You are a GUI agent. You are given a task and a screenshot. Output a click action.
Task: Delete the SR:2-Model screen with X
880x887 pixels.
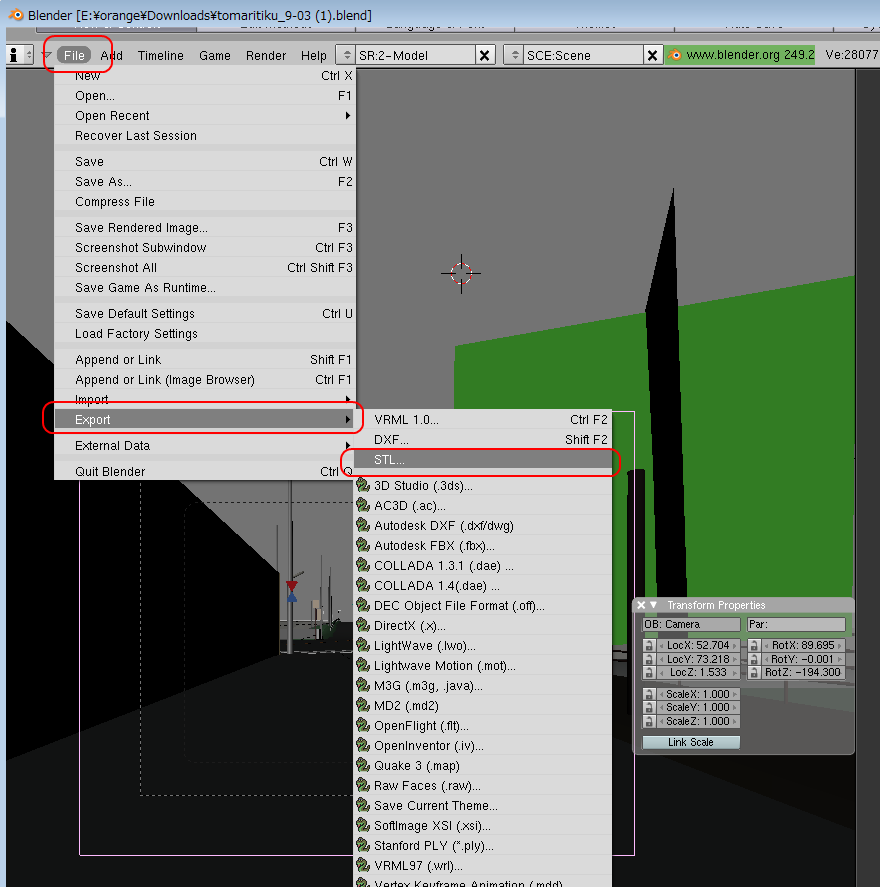point(485,55)
